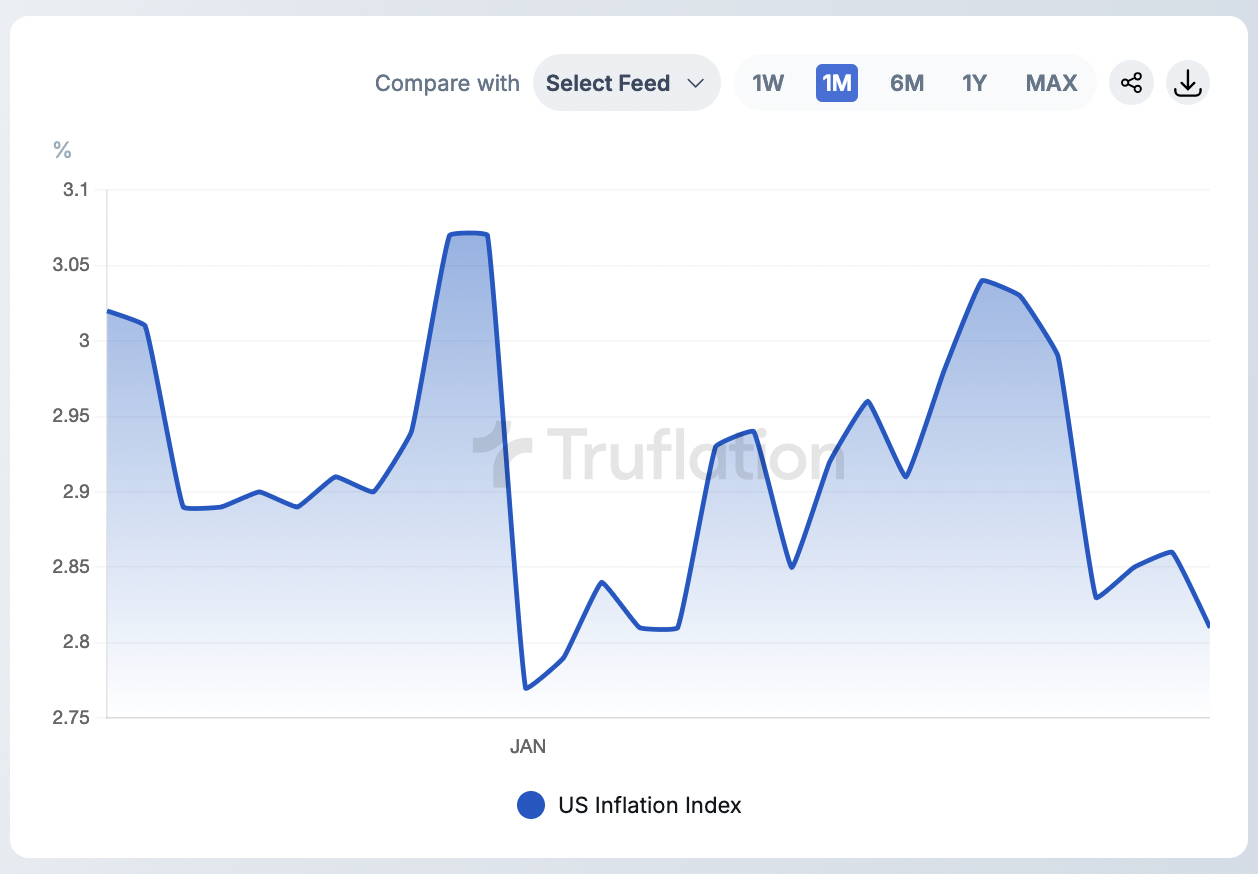Click the second peak near 3.04
The width and height of the screenshot is (1258, 874).
click(984, 280)
